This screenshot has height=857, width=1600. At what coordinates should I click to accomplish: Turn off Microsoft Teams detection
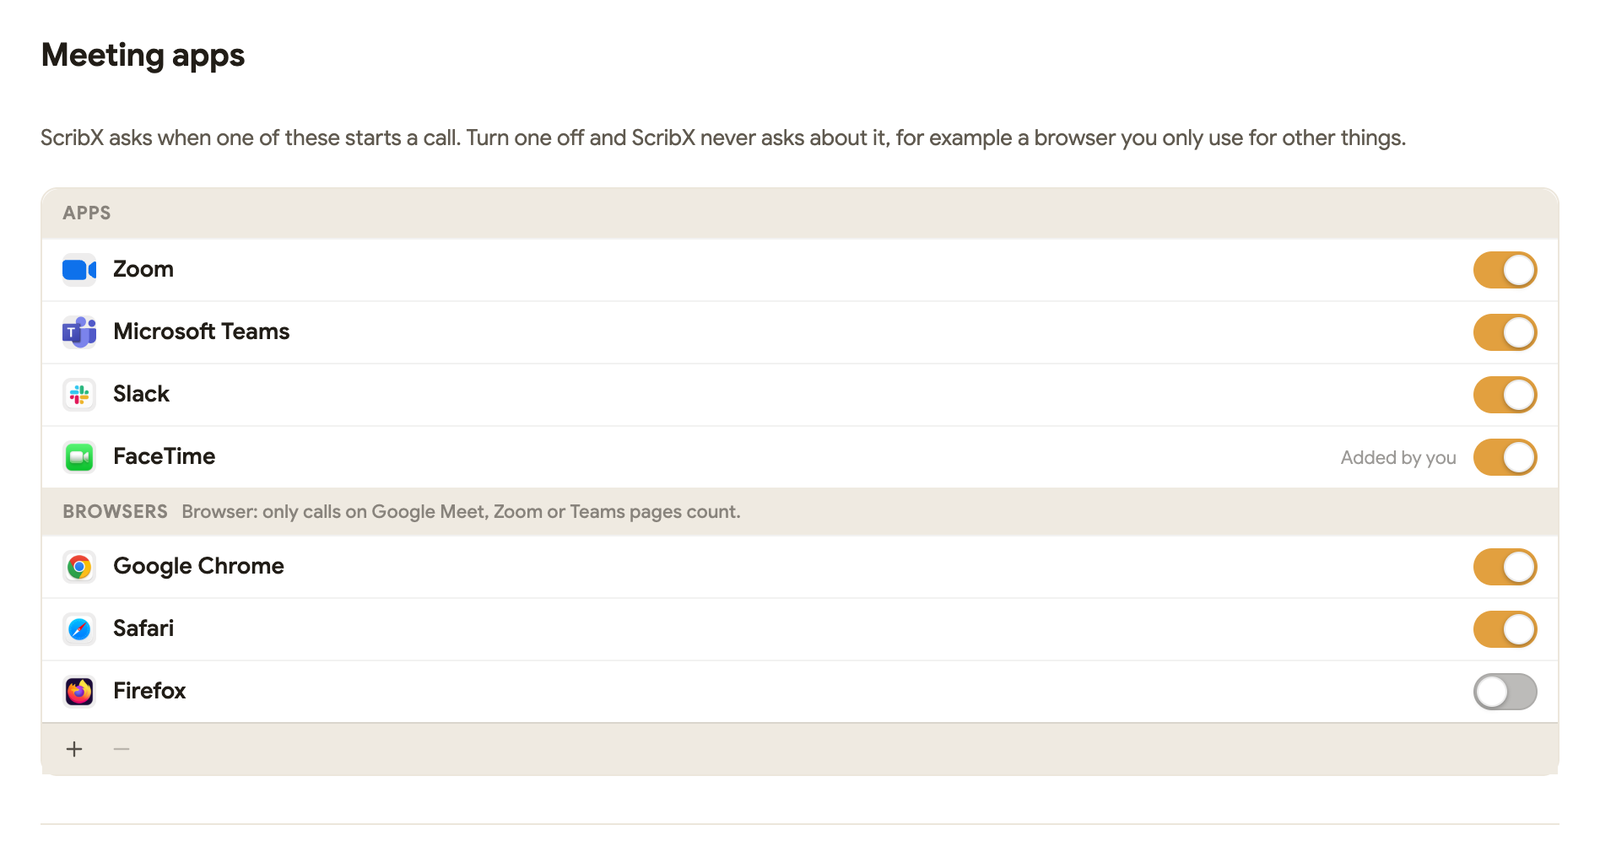[1505, 332]
